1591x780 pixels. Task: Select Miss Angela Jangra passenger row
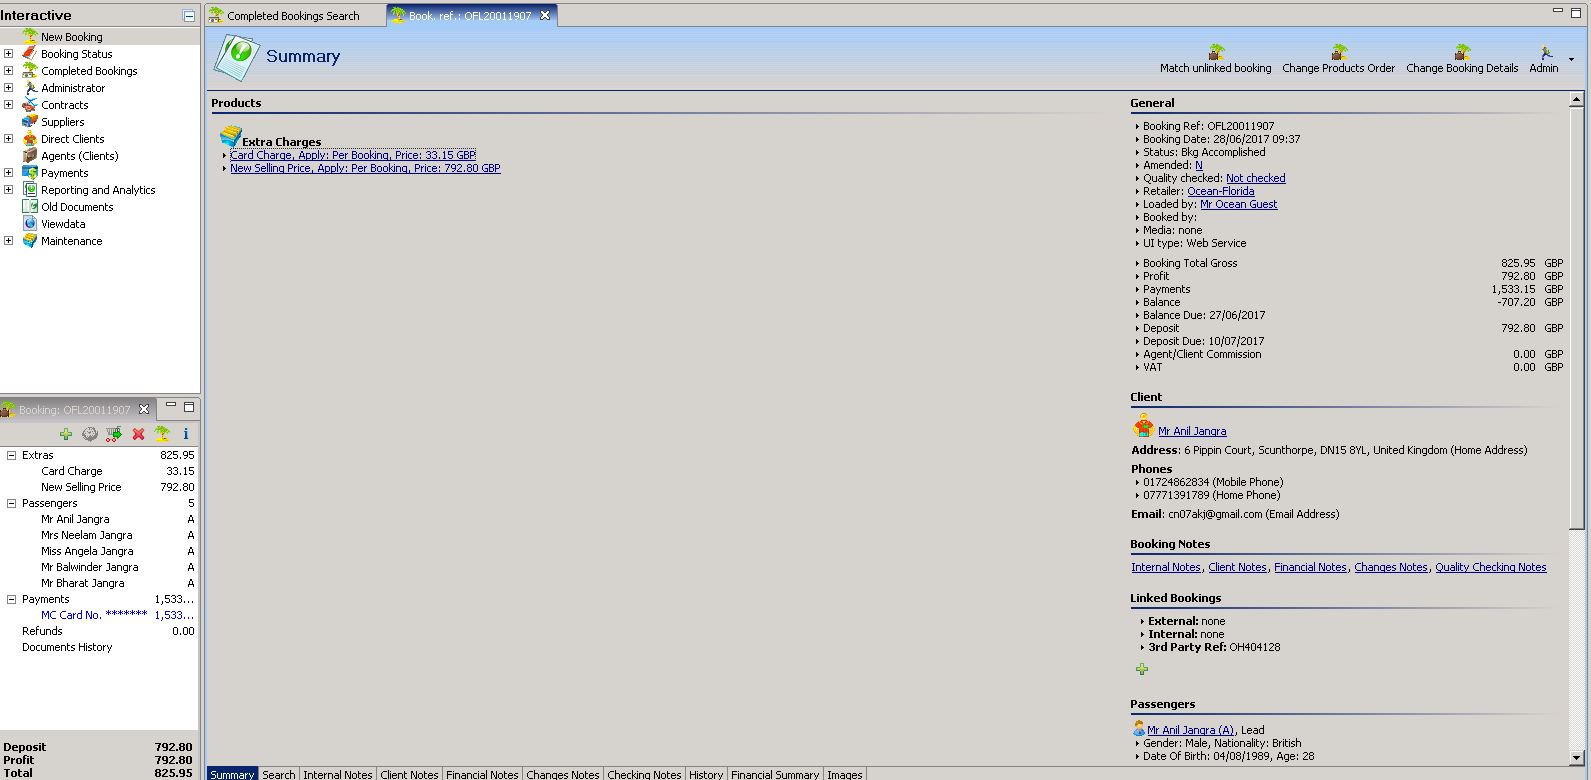coord(100,551)
